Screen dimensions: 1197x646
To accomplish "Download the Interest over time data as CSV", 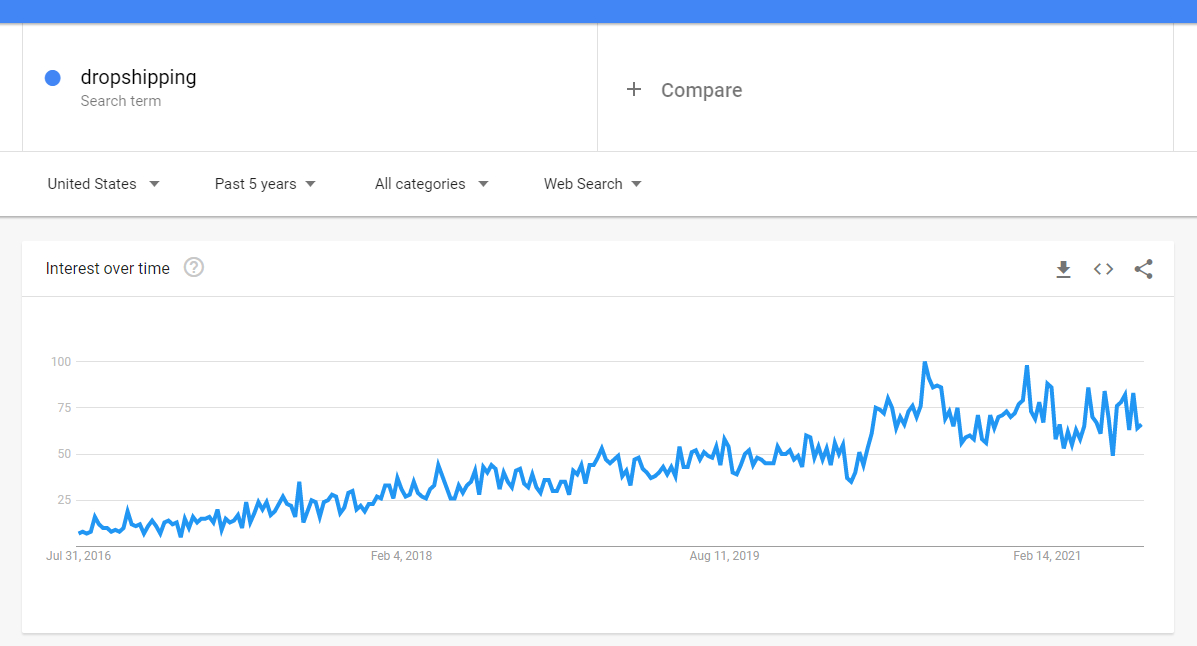I will pyautogui.click(x=1063, y=269).
